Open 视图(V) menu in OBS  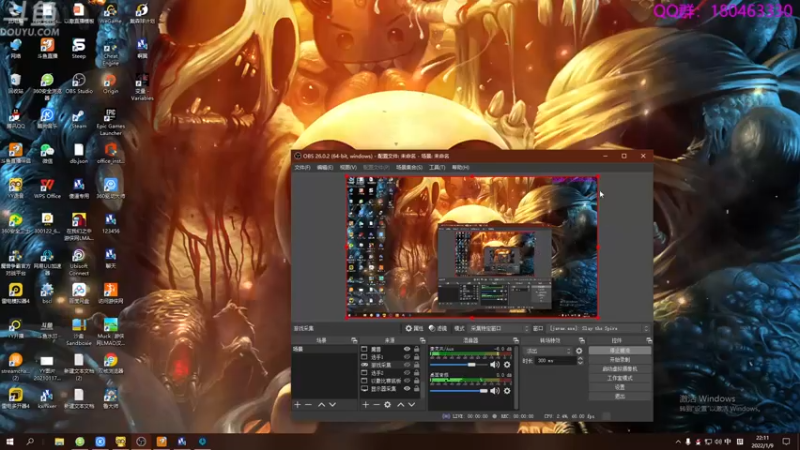click(x=348, y=167)
